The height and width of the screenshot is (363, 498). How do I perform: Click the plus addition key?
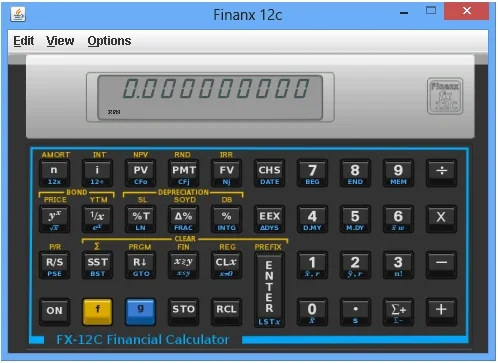441,312
